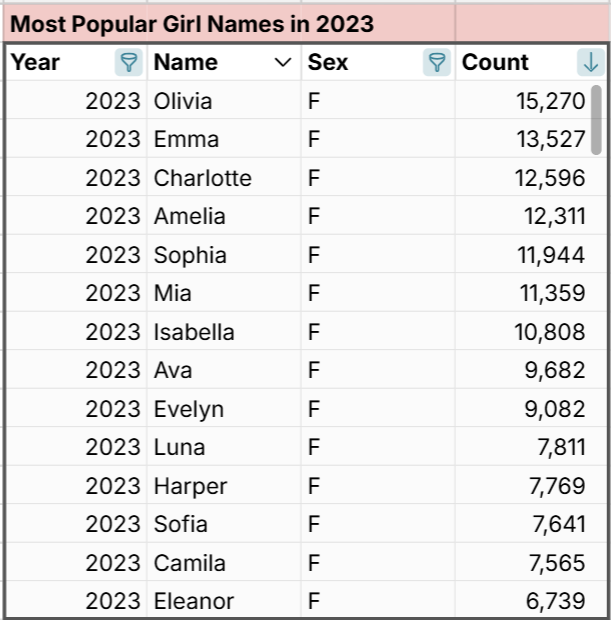The width and height of the screenshot is (611, 620).
Task: Select the table title 'Most Popular Girl Names in 2023'
Action: tap(192, 24)
